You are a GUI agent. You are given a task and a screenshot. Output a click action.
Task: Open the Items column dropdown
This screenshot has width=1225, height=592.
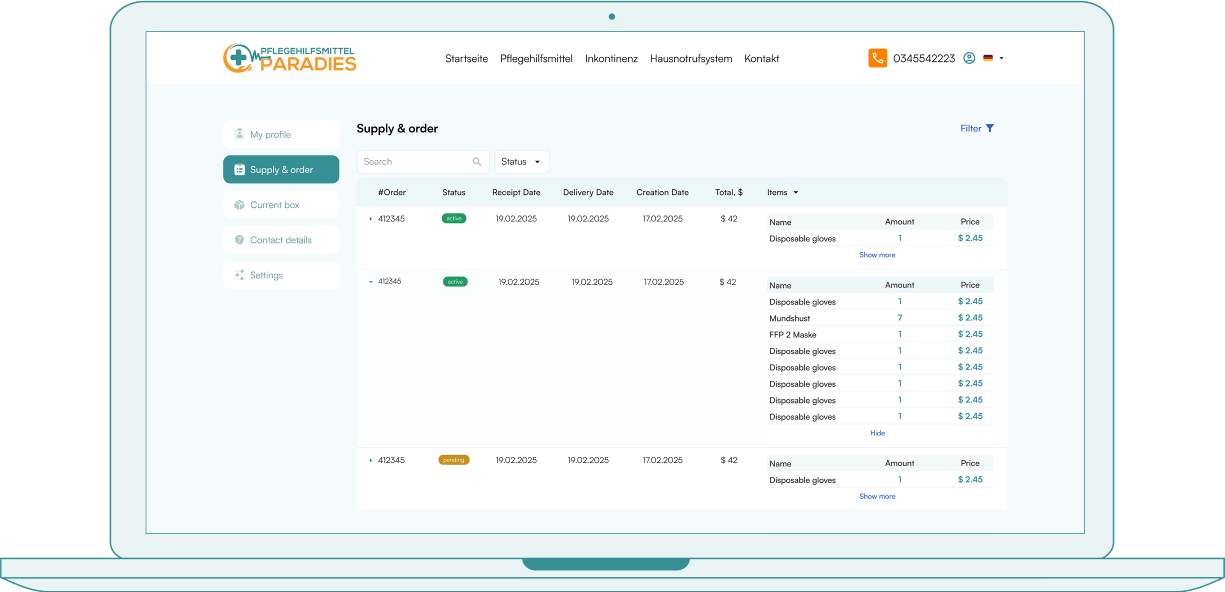pos(783,192)
